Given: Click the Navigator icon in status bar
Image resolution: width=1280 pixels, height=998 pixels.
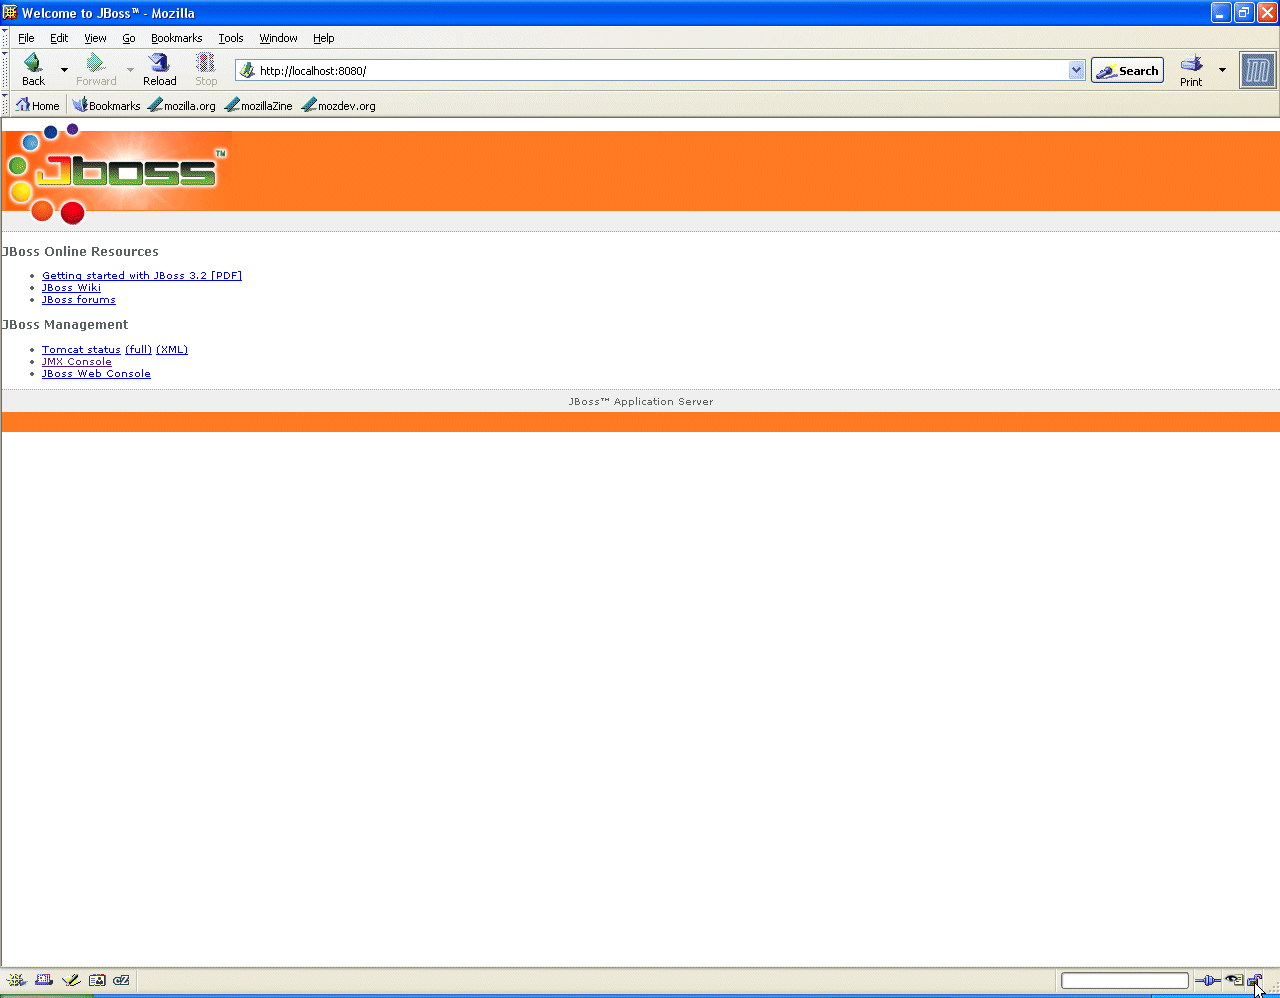Looking at the screenshot, I should [16, 980].
